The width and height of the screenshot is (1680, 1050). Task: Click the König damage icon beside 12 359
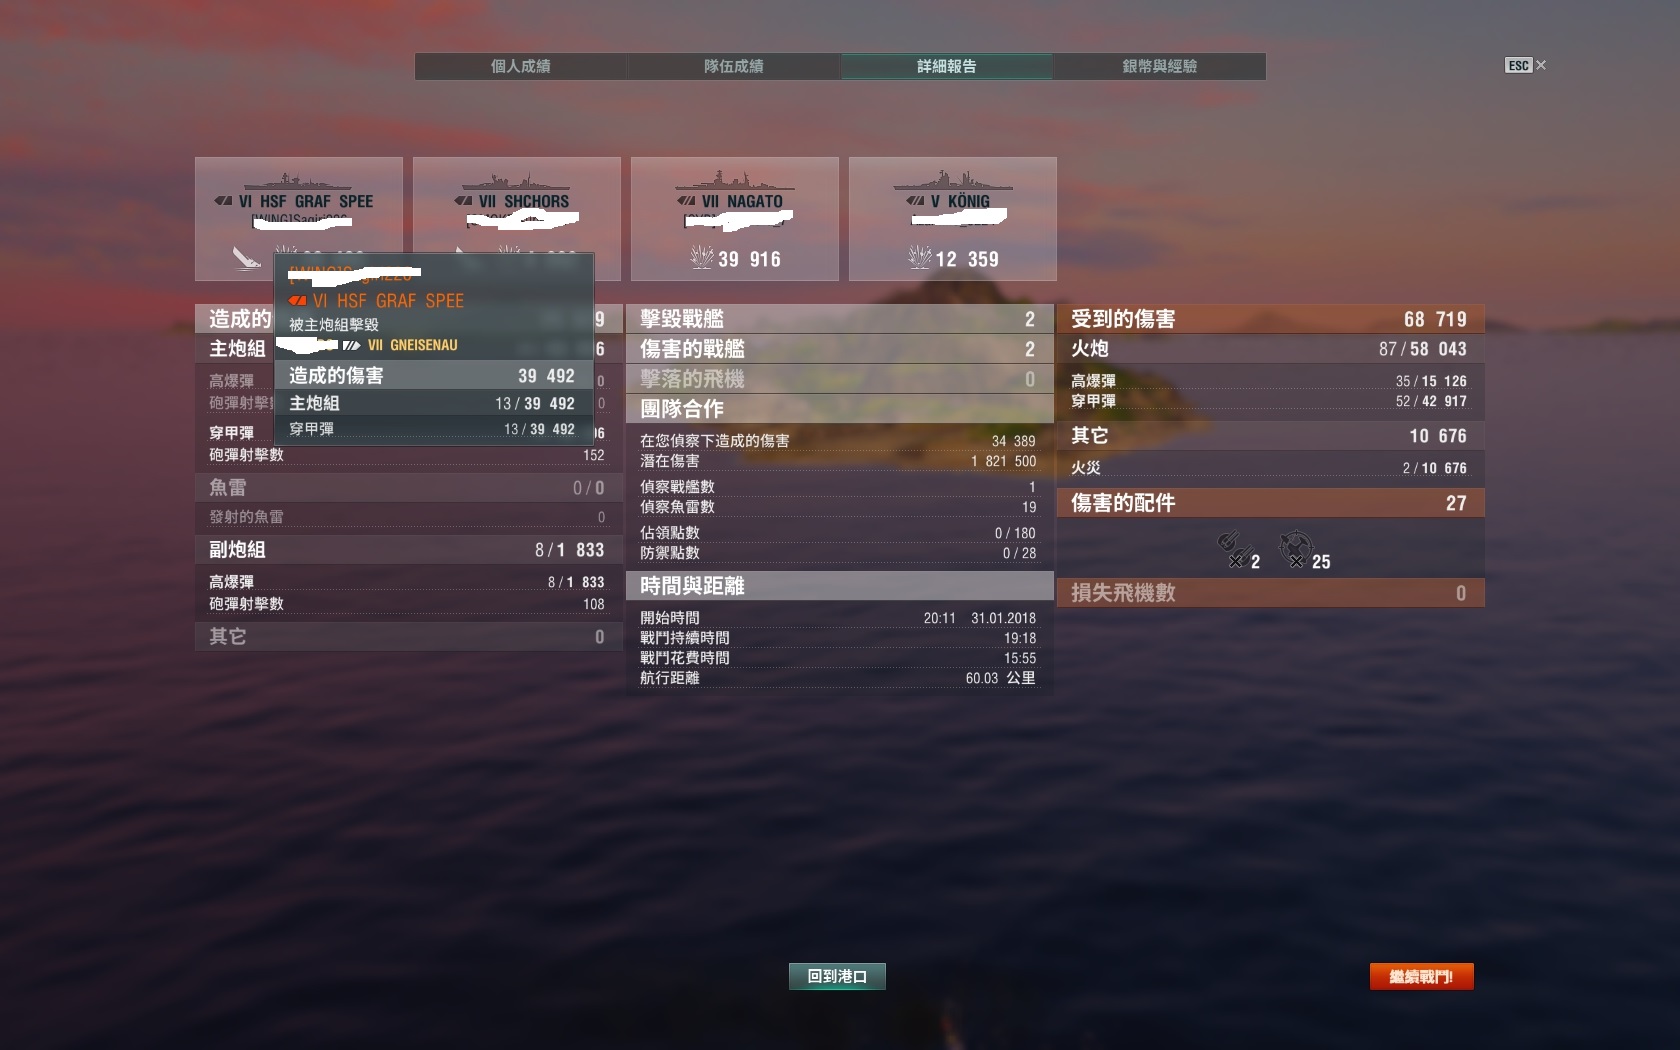coord(919,257)
